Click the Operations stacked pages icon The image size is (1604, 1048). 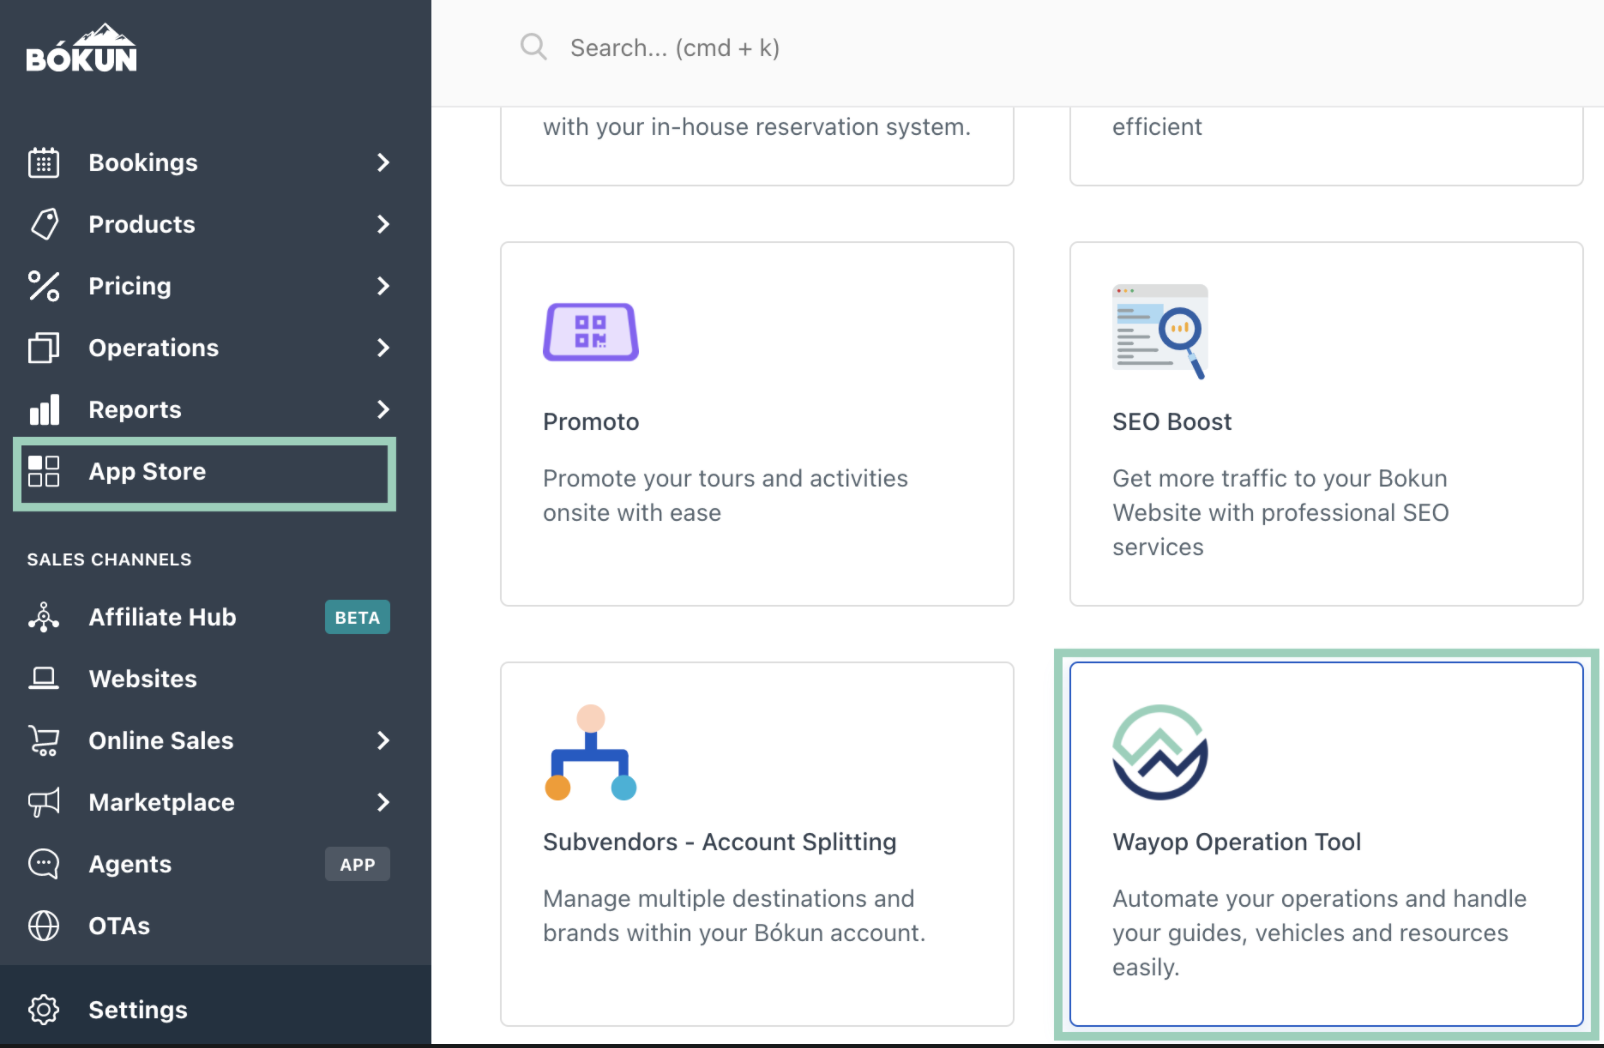pos(44,348)
